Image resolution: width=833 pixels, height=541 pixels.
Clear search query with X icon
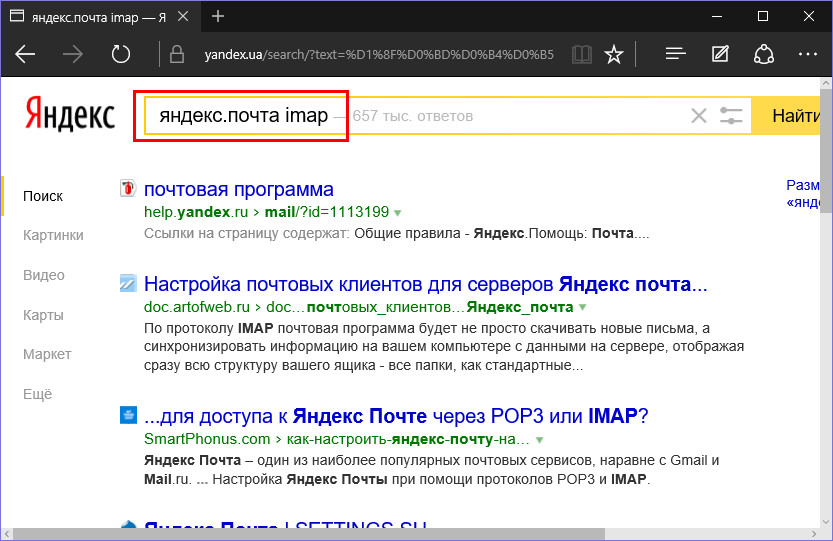coord(699,116)
